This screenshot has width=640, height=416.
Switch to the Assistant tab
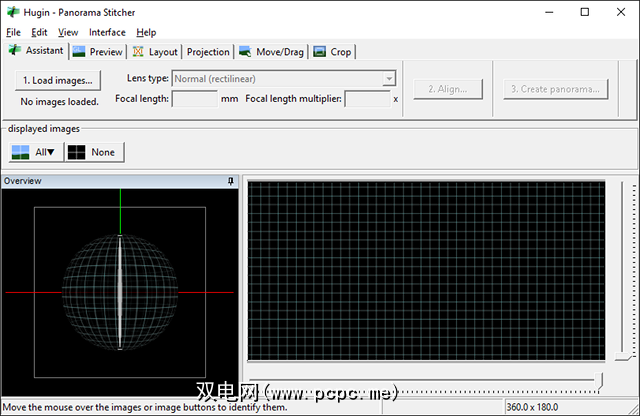36,51
